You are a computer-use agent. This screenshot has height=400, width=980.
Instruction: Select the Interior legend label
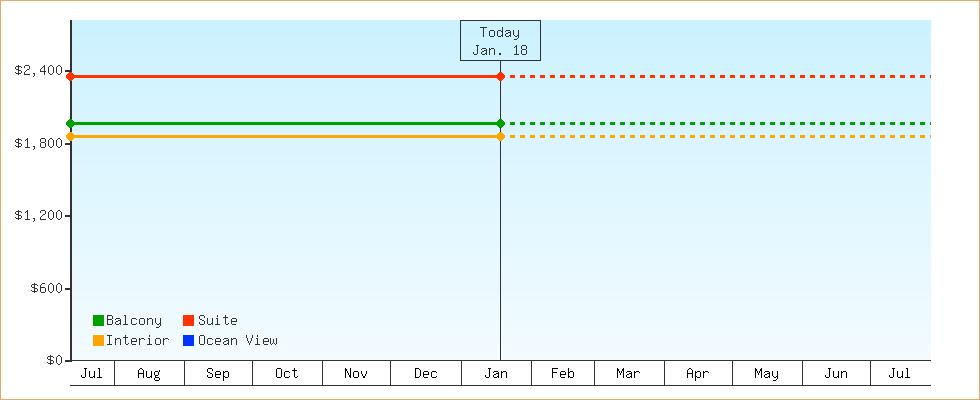(137, 341)
